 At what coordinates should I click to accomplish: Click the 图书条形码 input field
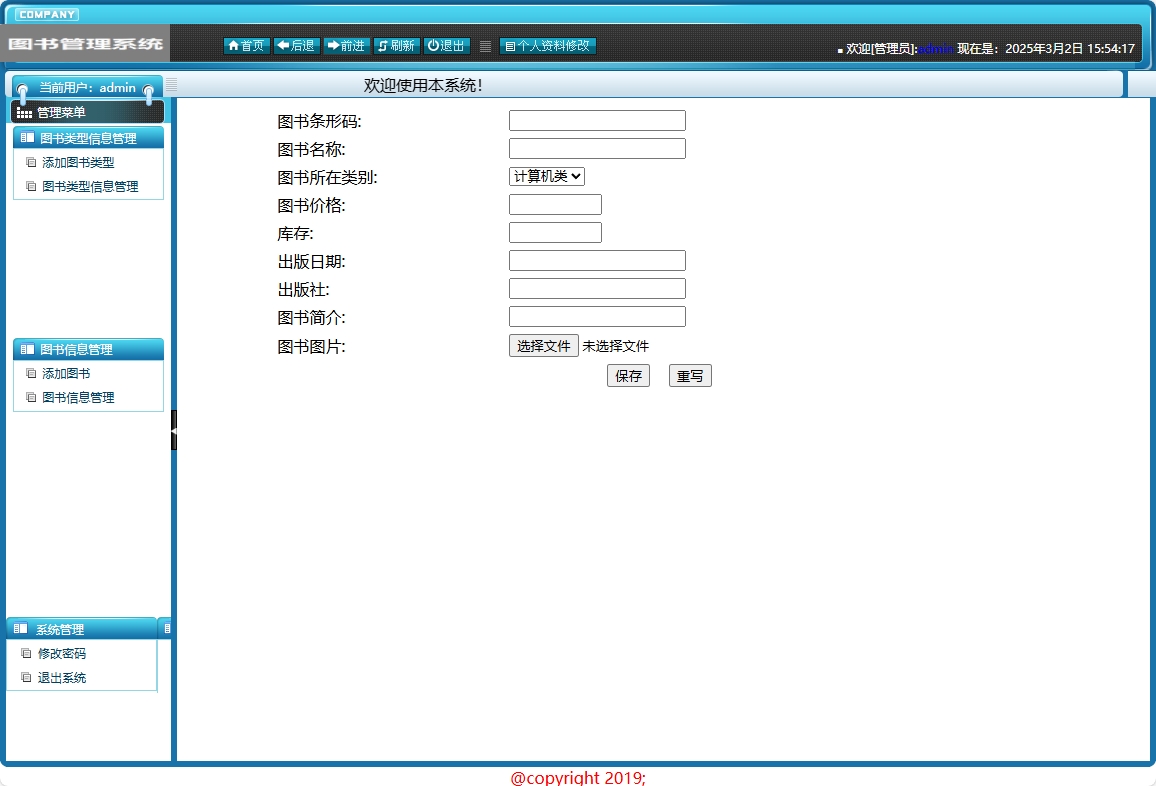[x=597, y=120]
